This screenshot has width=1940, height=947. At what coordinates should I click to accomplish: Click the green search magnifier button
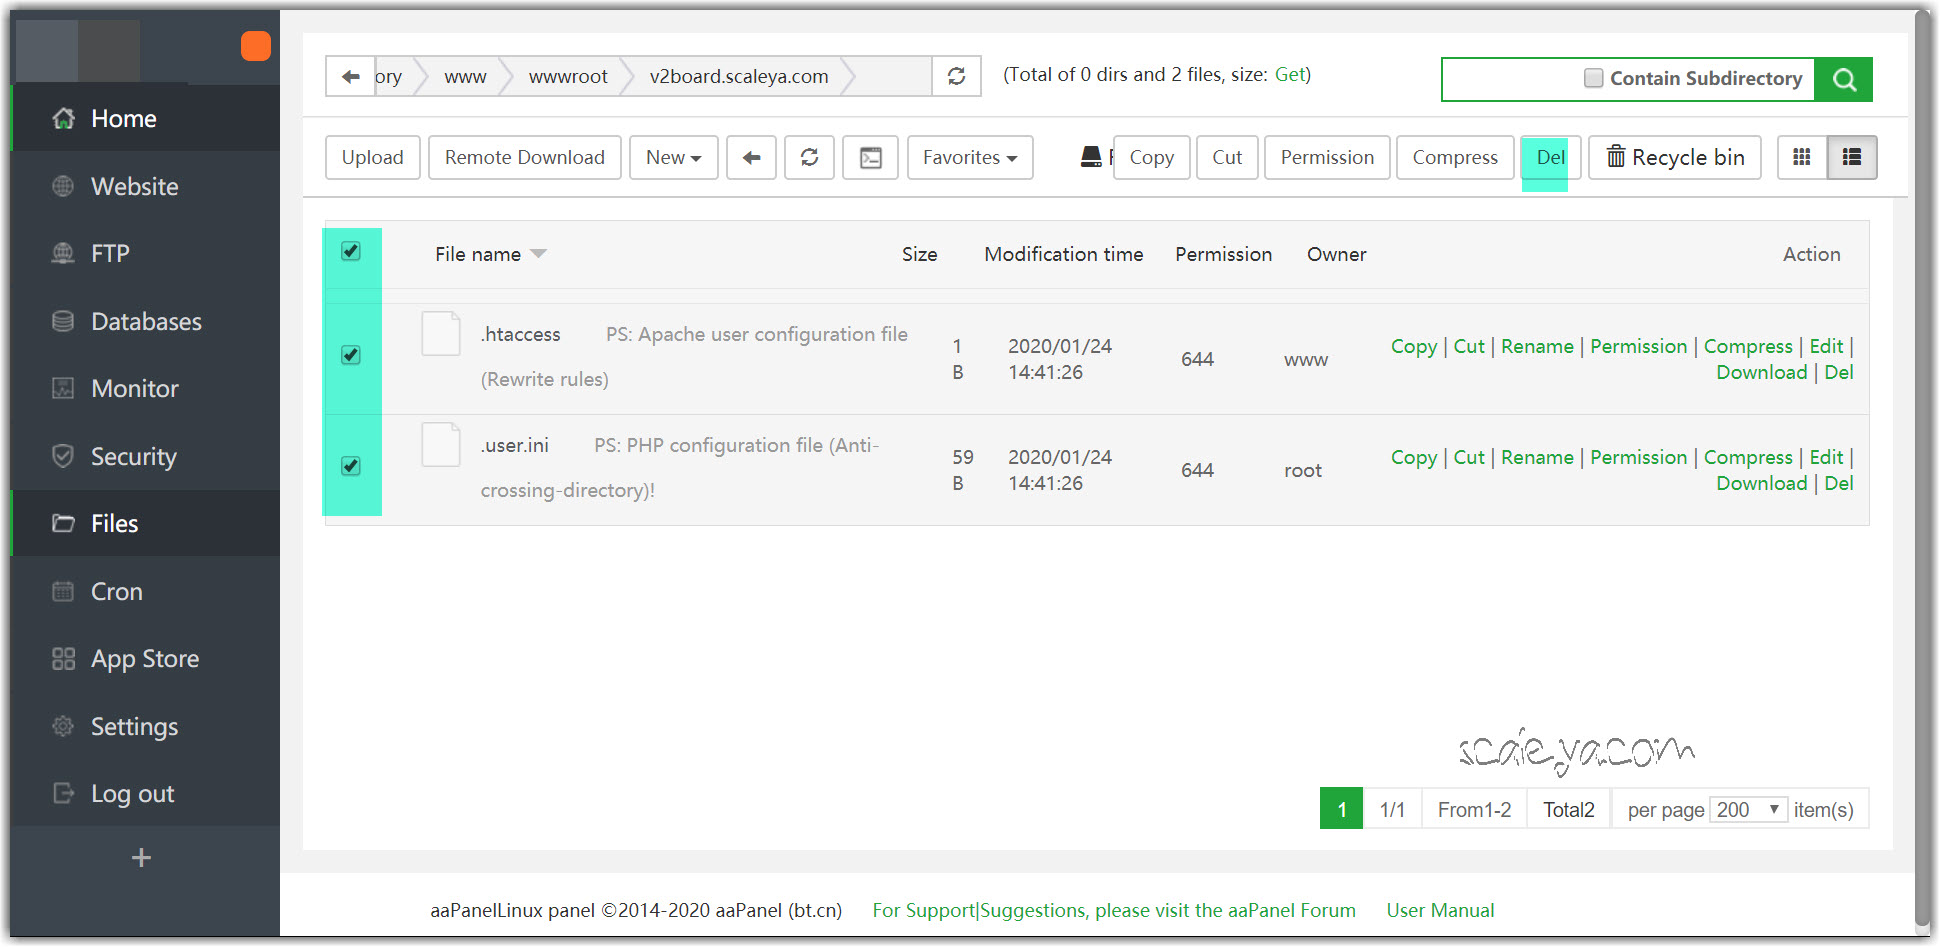pyautogui.click(x=1844, y=80)
